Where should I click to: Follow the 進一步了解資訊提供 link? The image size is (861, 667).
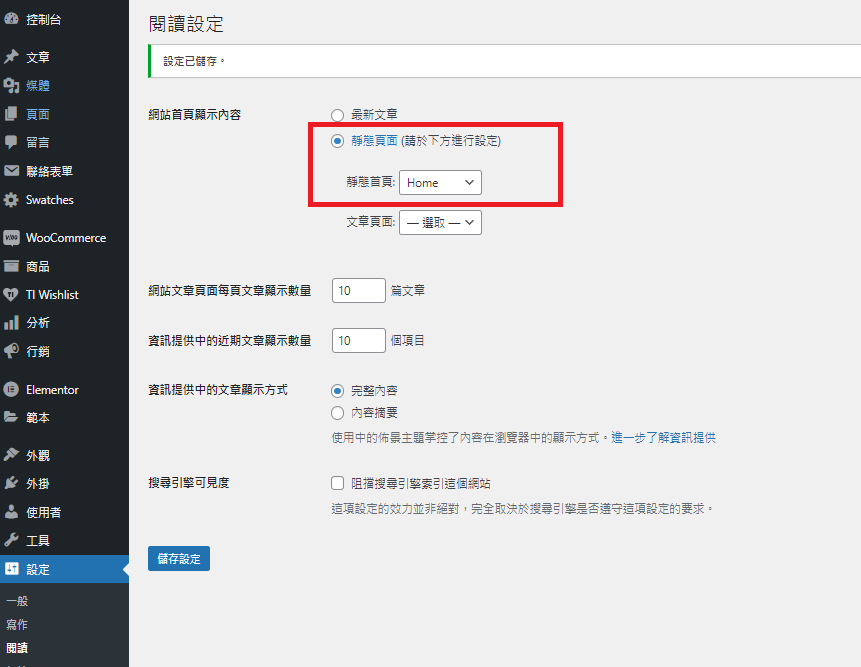664,438
